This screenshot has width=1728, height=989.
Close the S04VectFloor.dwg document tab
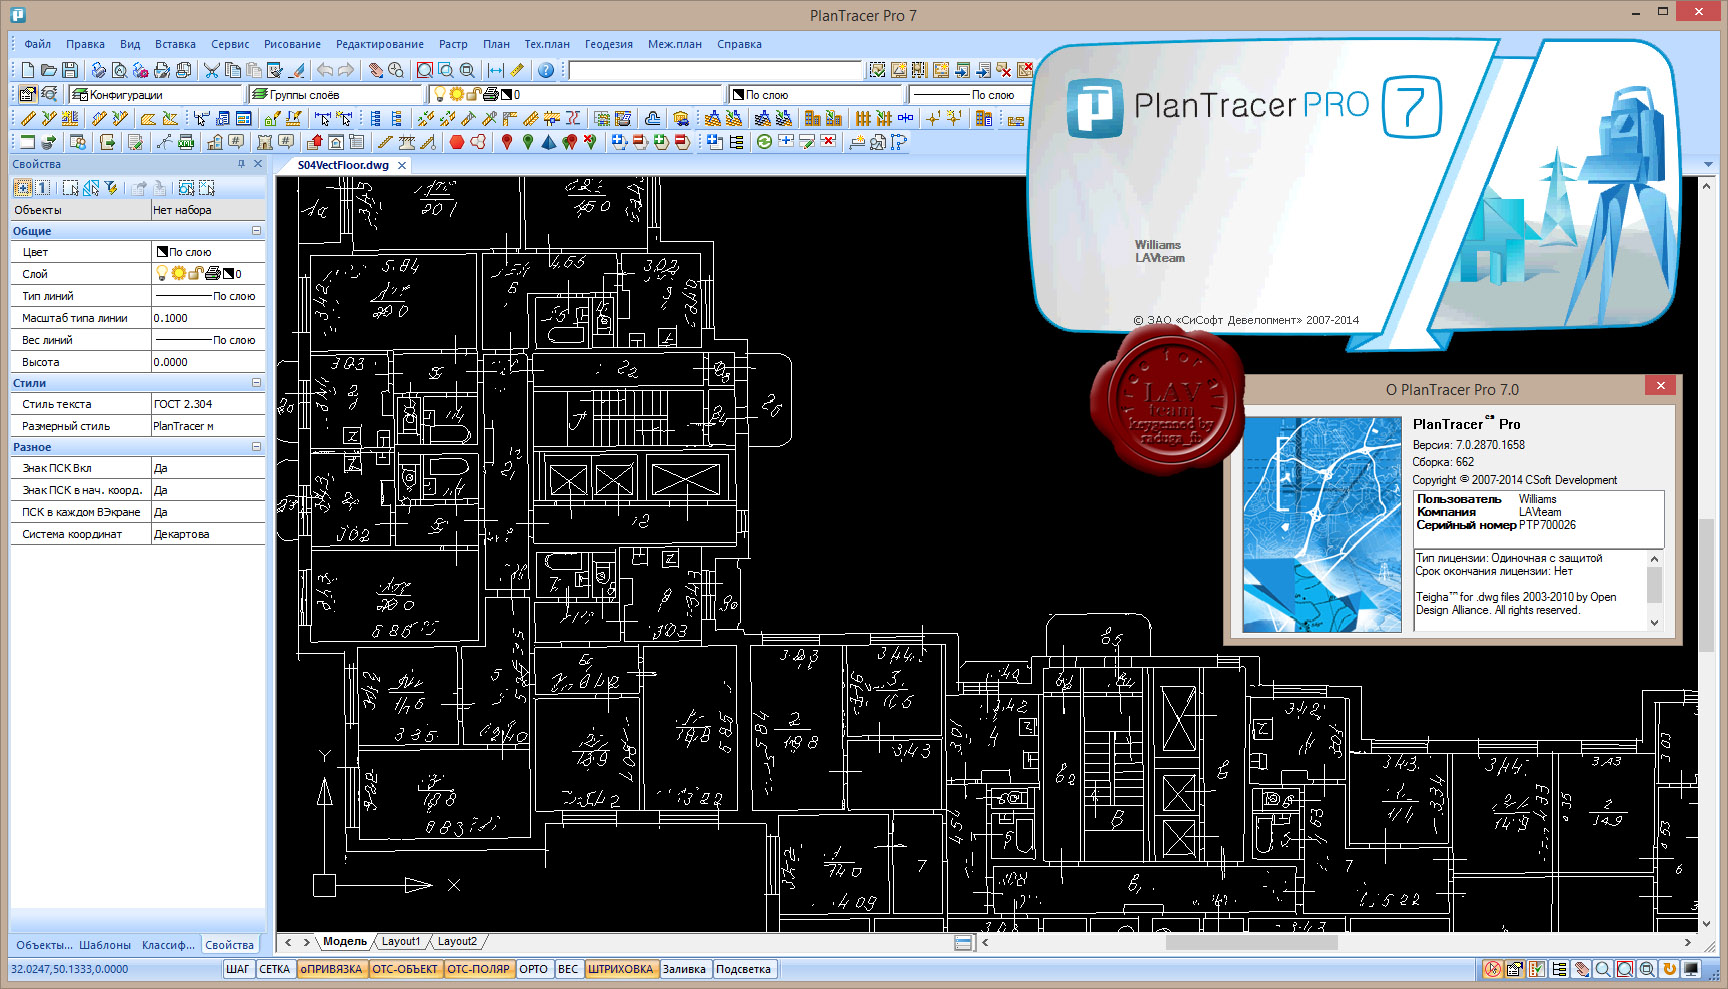click(402, 166)
